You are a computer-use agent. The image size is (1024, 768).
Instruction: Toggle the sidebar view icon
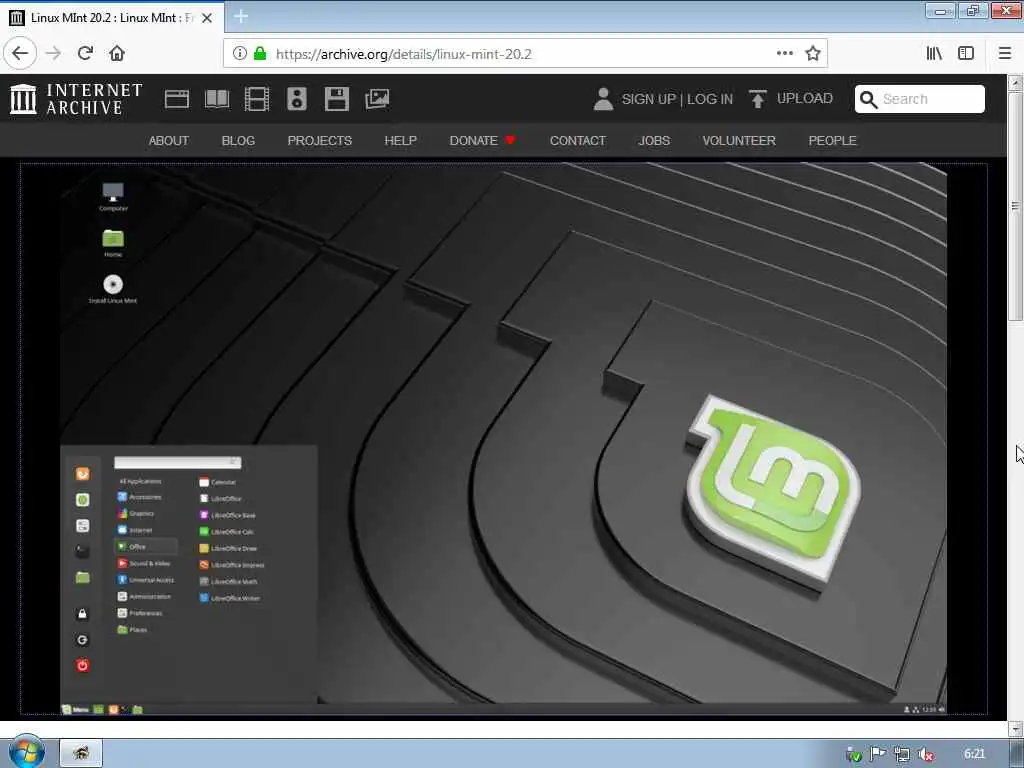(x=966, y=54)
